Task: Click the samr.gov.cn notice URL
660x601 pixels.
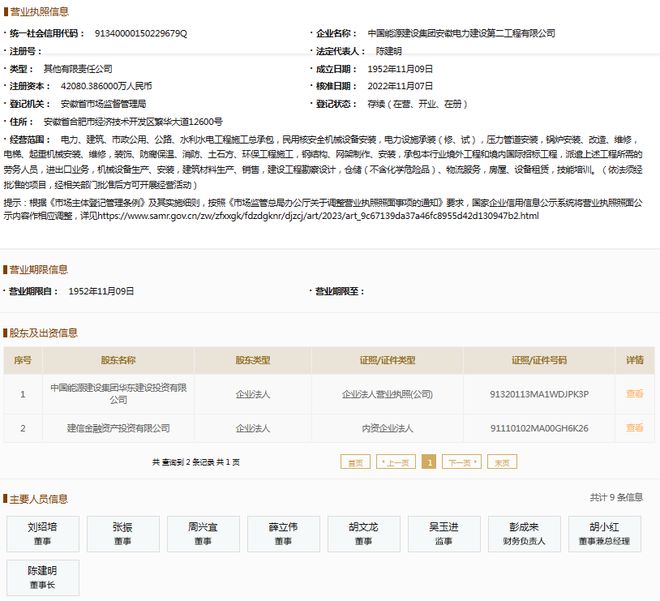Action: (318, 216)
